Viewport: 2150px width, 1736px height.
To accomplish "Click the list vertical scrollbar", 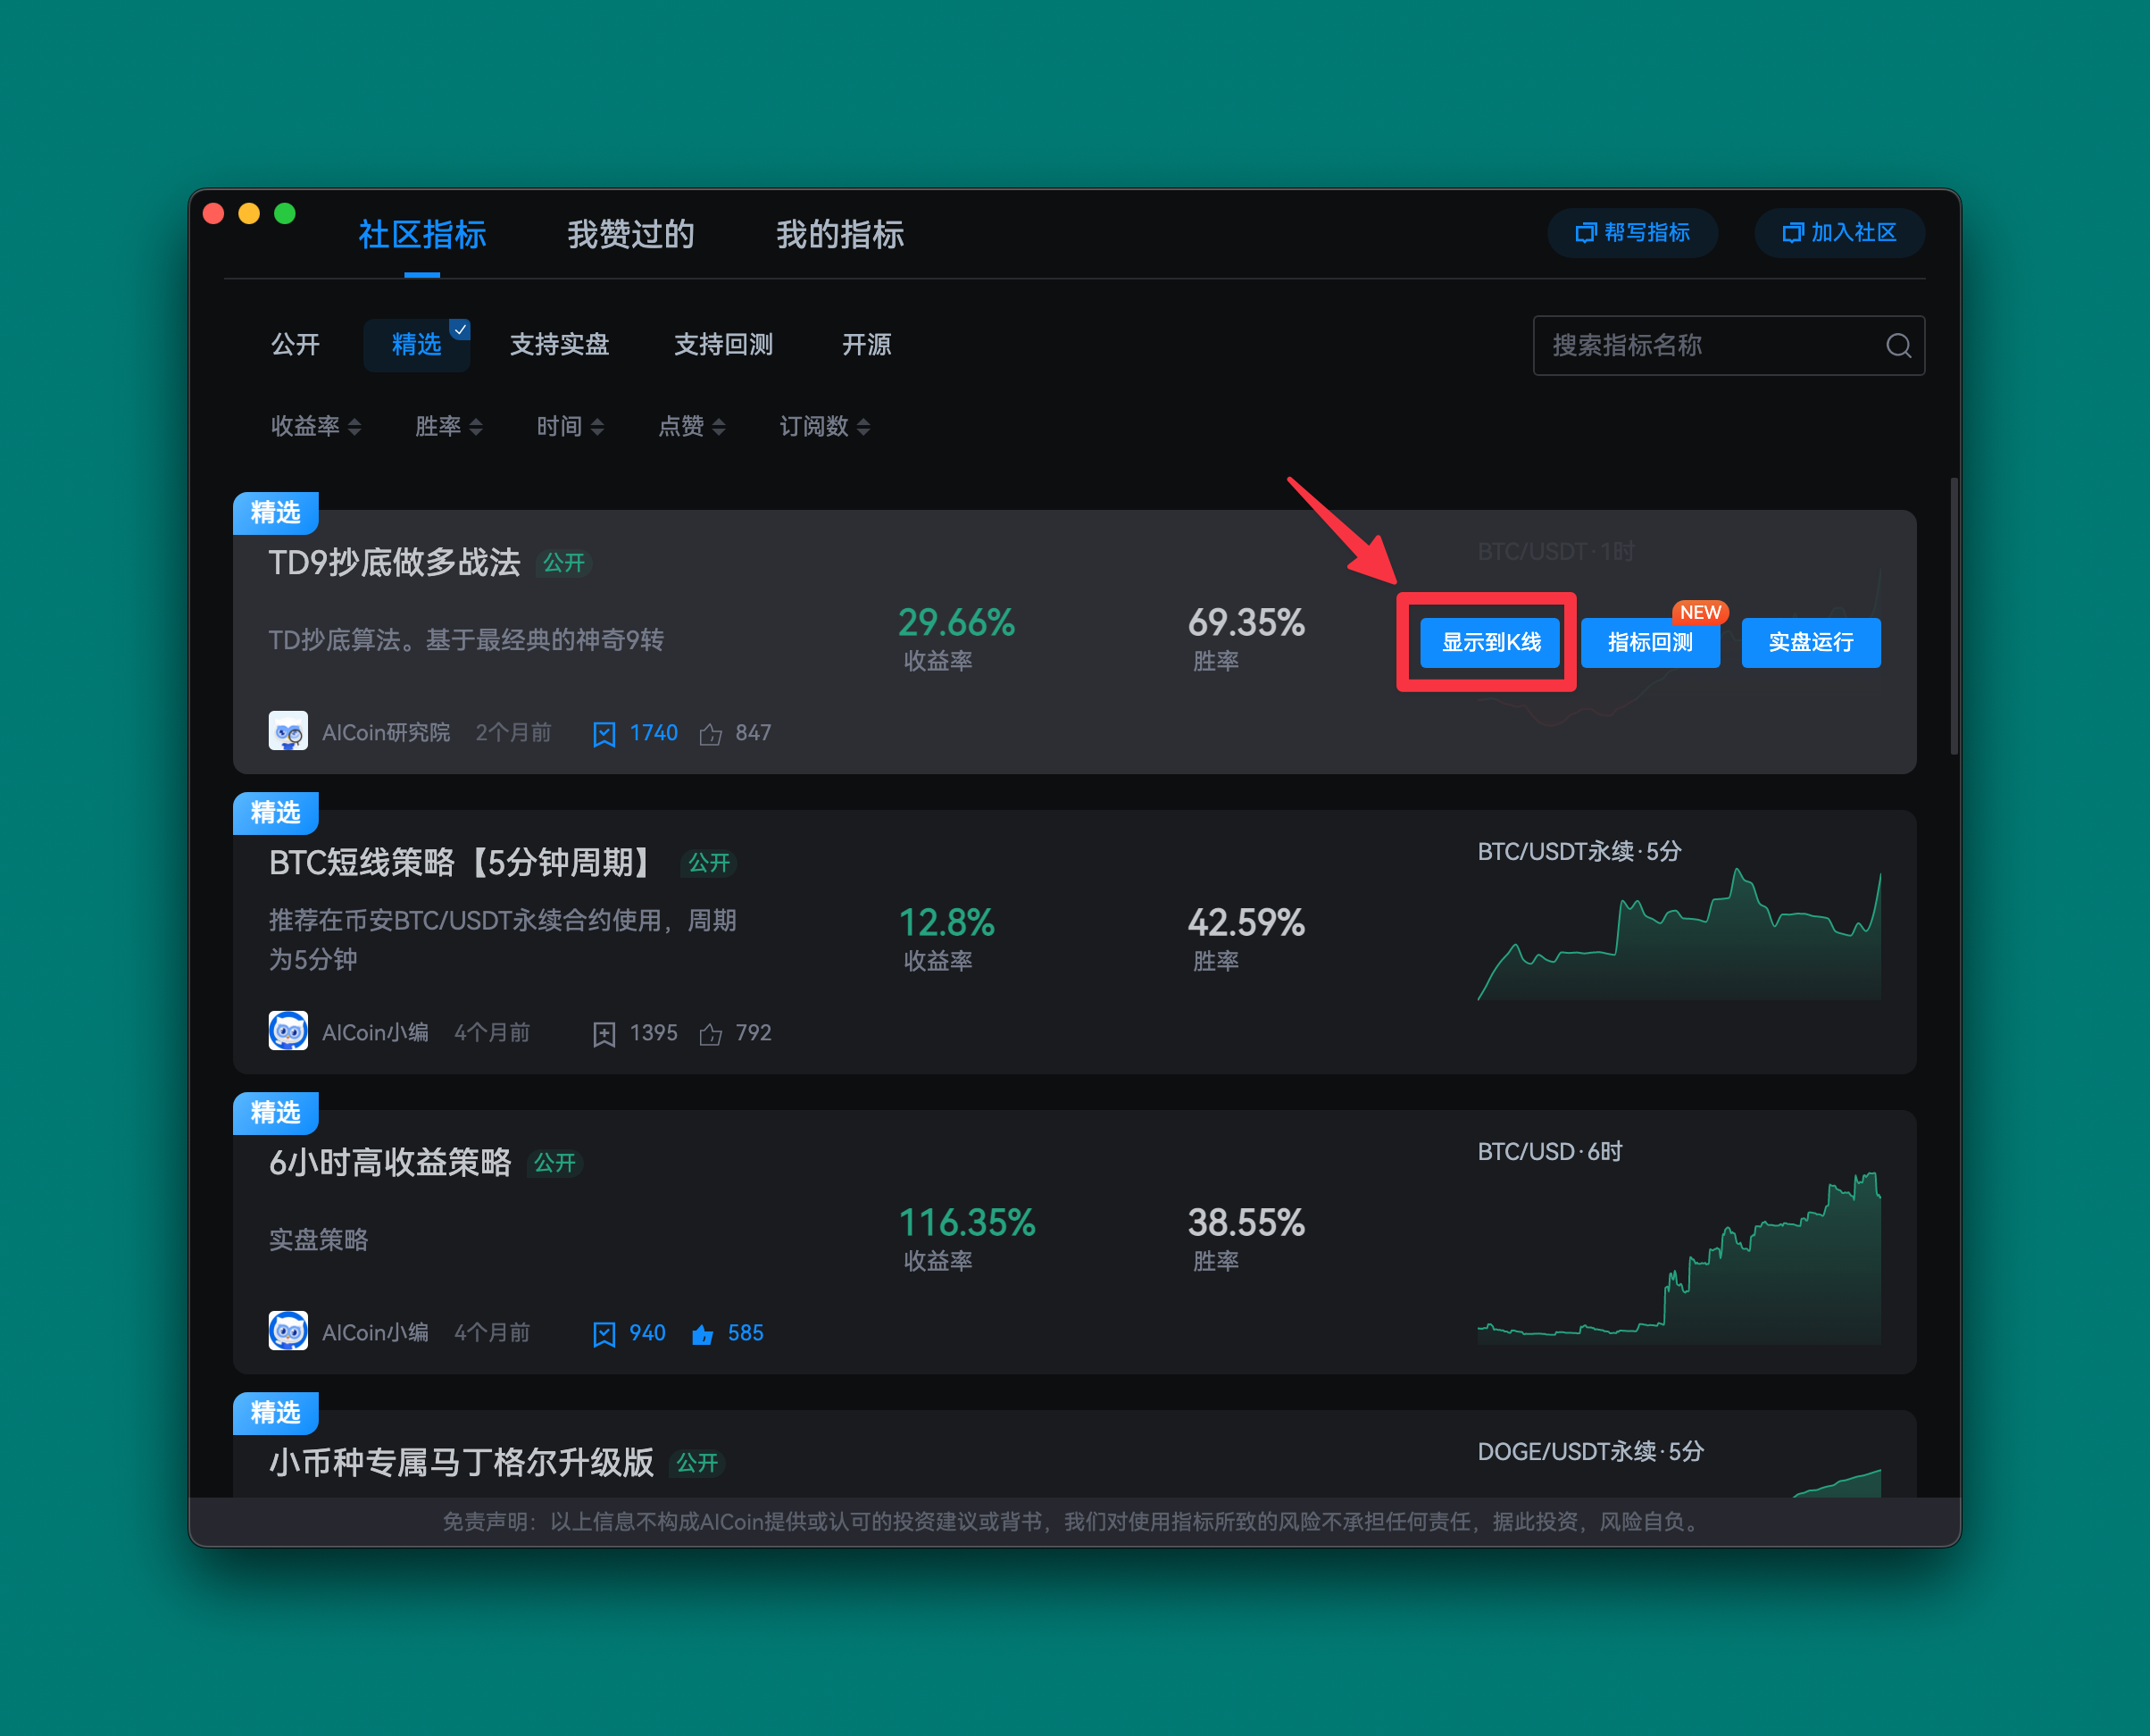I will [x=1953, y=616].
